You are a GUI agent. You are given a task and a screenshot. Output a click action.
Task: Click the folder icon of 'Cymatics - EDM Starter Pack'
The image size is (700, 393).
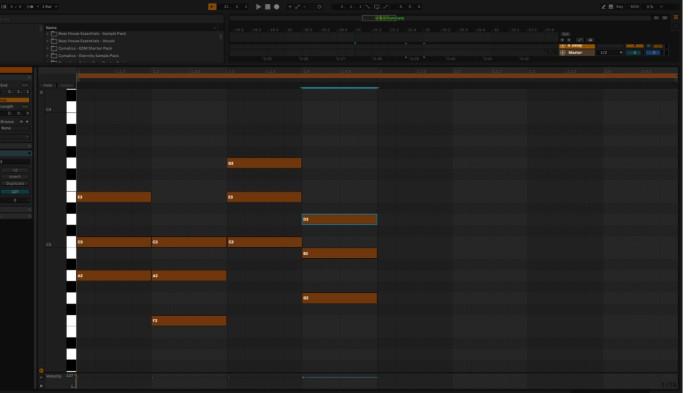coord(54,48)
